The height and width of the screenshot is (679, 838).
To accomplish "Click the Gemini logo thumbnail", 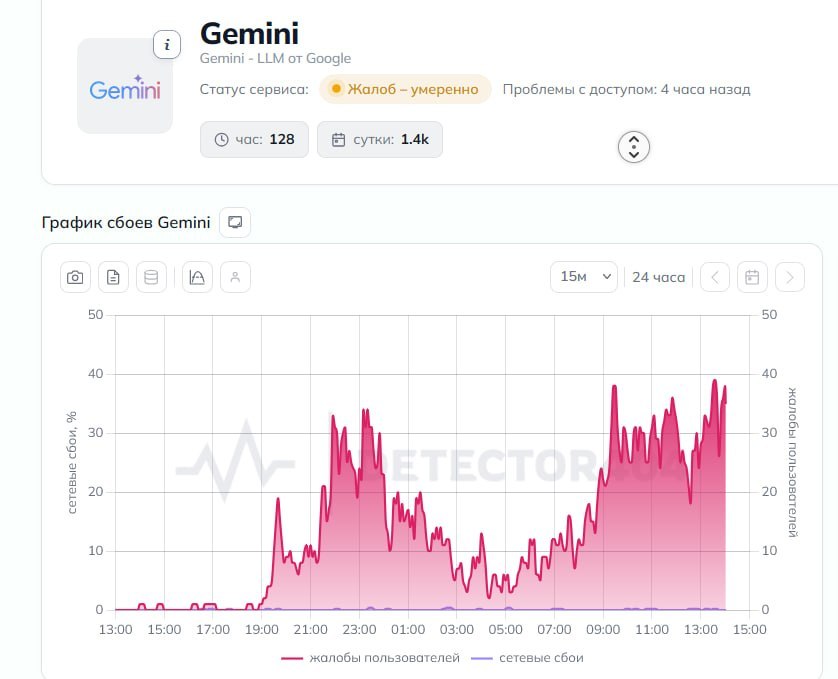I will pos(125,86).
